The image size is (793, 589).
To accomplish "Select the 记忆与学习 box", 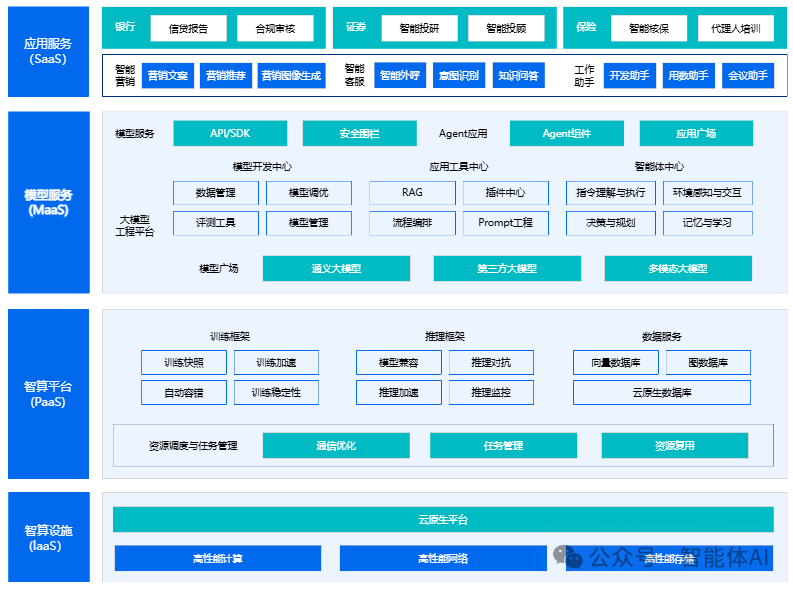I will pos(708,223).
